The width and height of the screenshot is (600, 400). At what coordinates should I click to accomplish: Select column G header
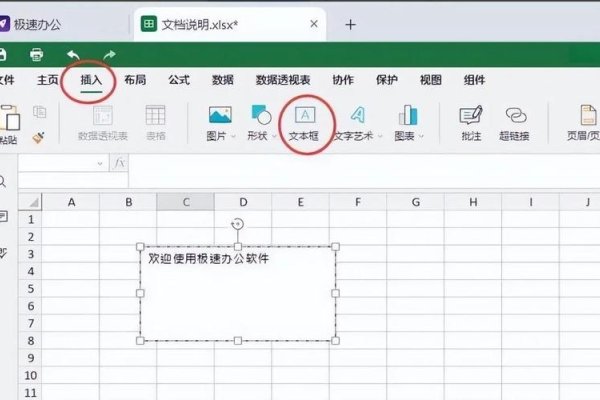tap(416, 202)
